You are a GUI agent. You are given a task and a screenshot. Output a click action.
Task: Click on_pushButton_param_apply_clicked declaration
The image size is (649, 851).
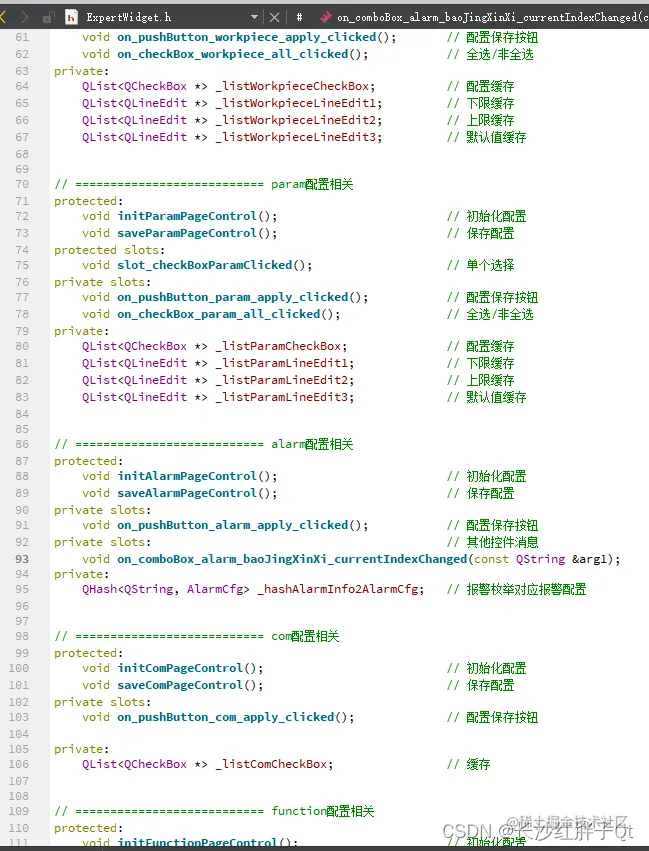[x=233, y=297]
